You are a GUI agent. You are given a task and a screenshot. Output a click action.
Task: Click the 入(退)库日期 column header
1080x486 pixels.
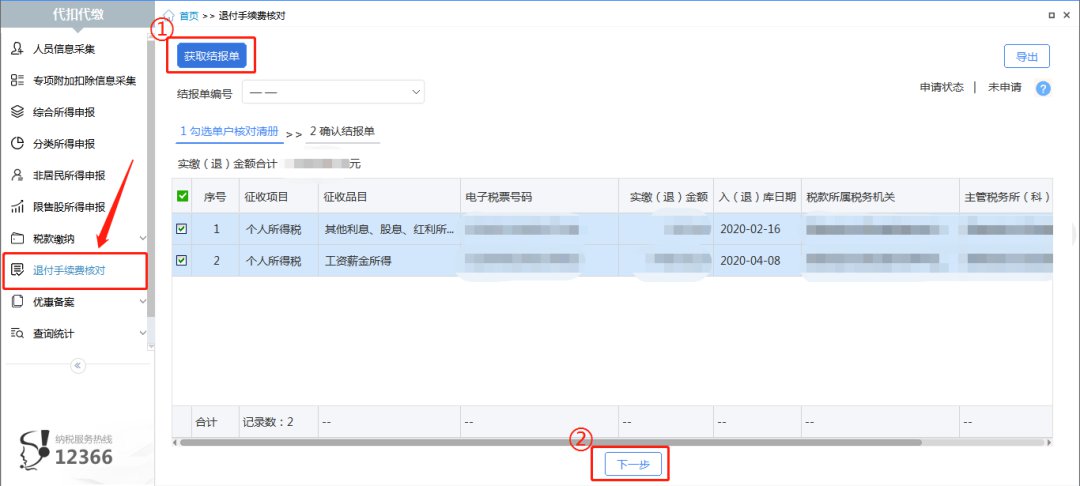pos(757,196)
